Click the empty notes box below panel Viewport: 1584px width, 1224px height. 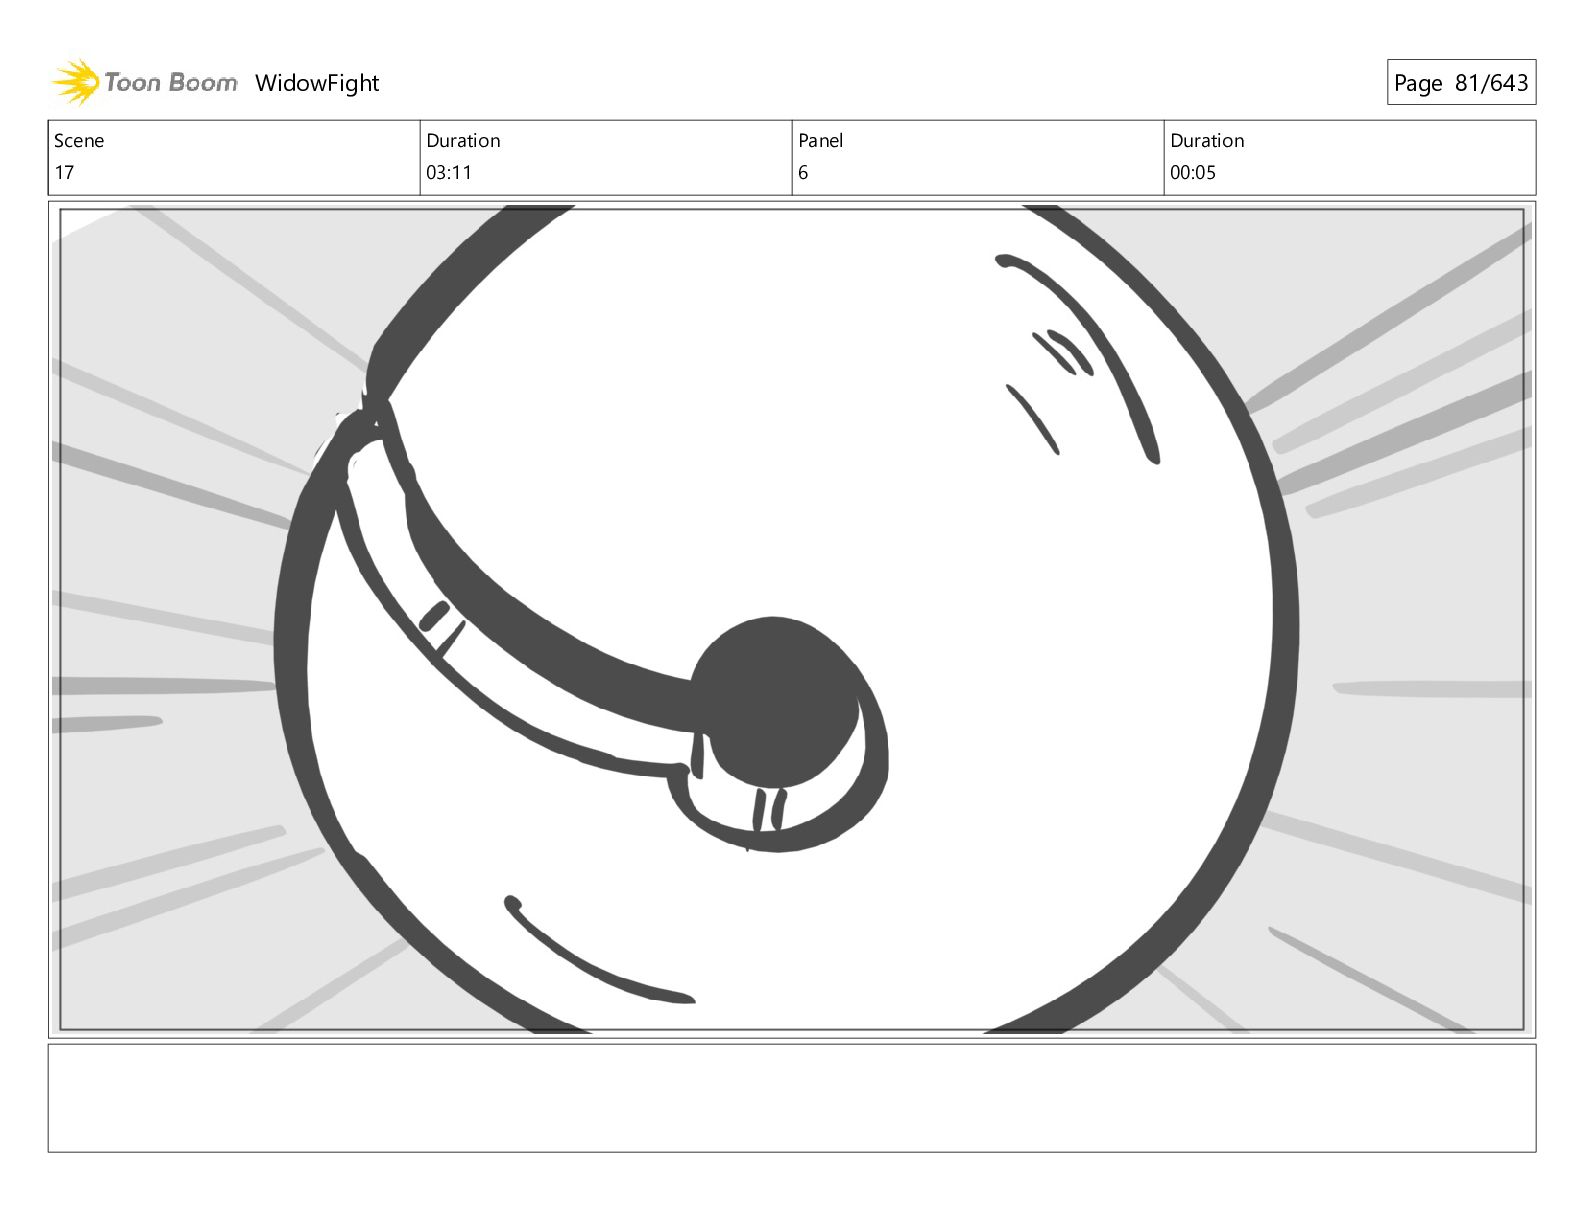(792, 1098)
